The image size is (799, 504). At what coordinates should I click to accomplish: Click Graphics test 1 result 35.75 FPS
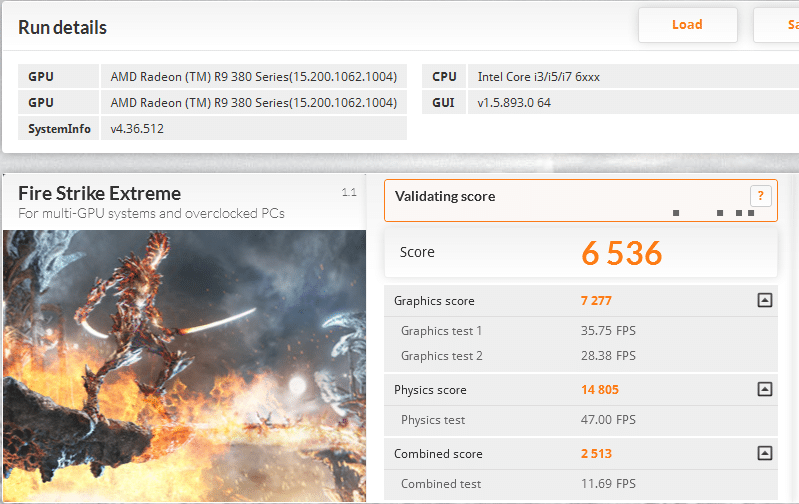click(608, 331)
